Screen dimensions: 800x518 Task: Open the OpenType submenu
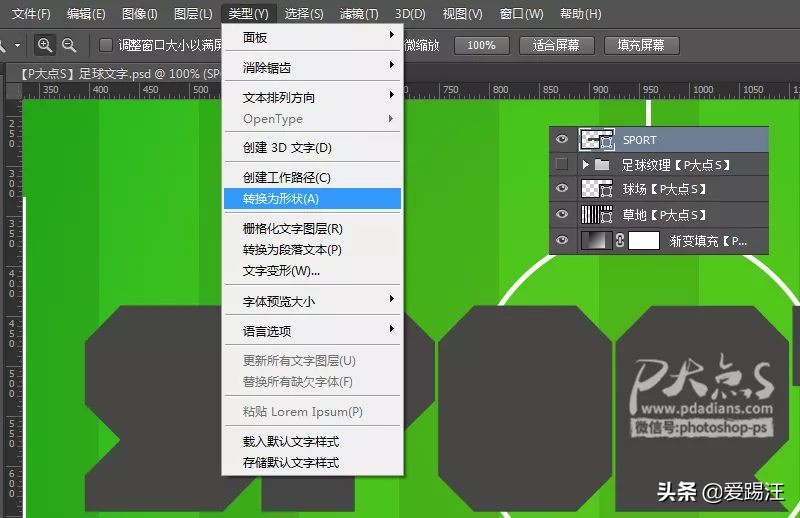[312, 119]
